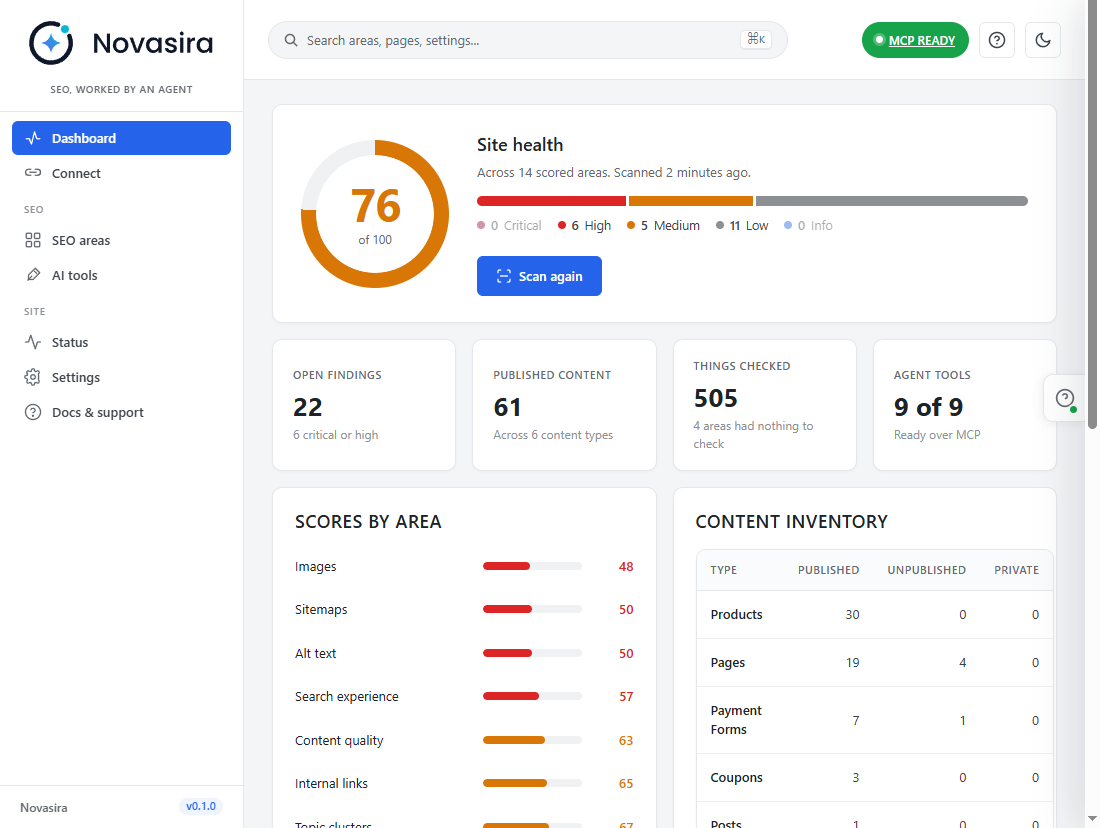Screen dimensions: 1100x828
Task: Open the Agent Tools card showing 9 of 9
Action: 965,405
